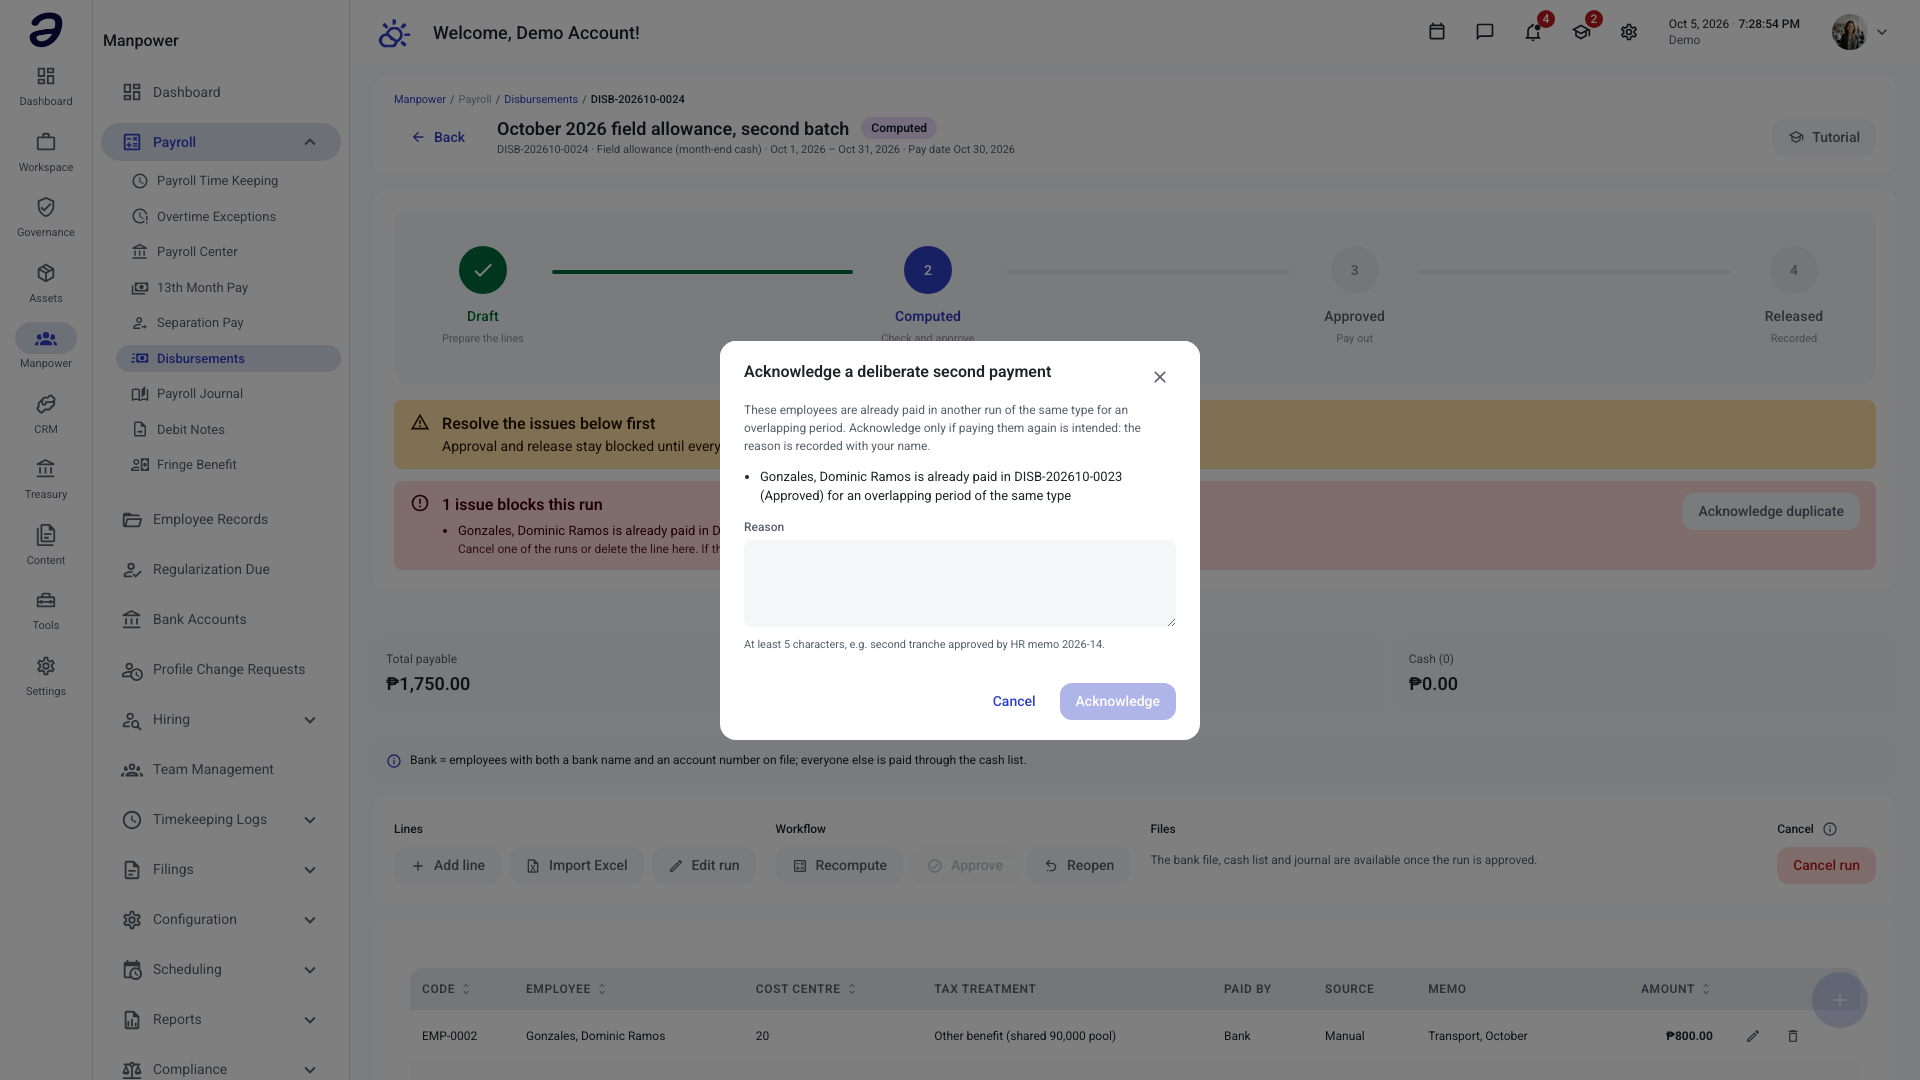This screenshot has height=1080, width=1920.
Task: Cancel the acknowledge dialog
Action: click(x=1014, y=701)
